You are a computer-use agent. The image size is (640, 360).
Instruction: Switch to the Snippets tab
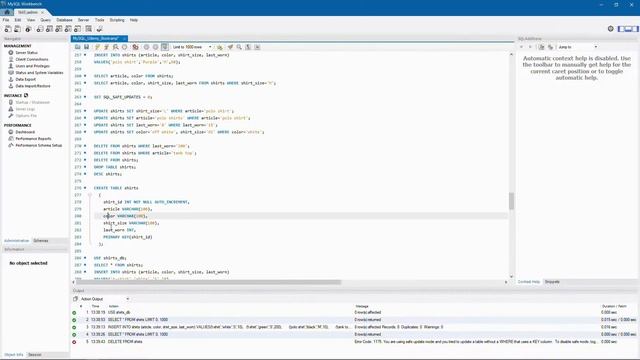[552, 282]
